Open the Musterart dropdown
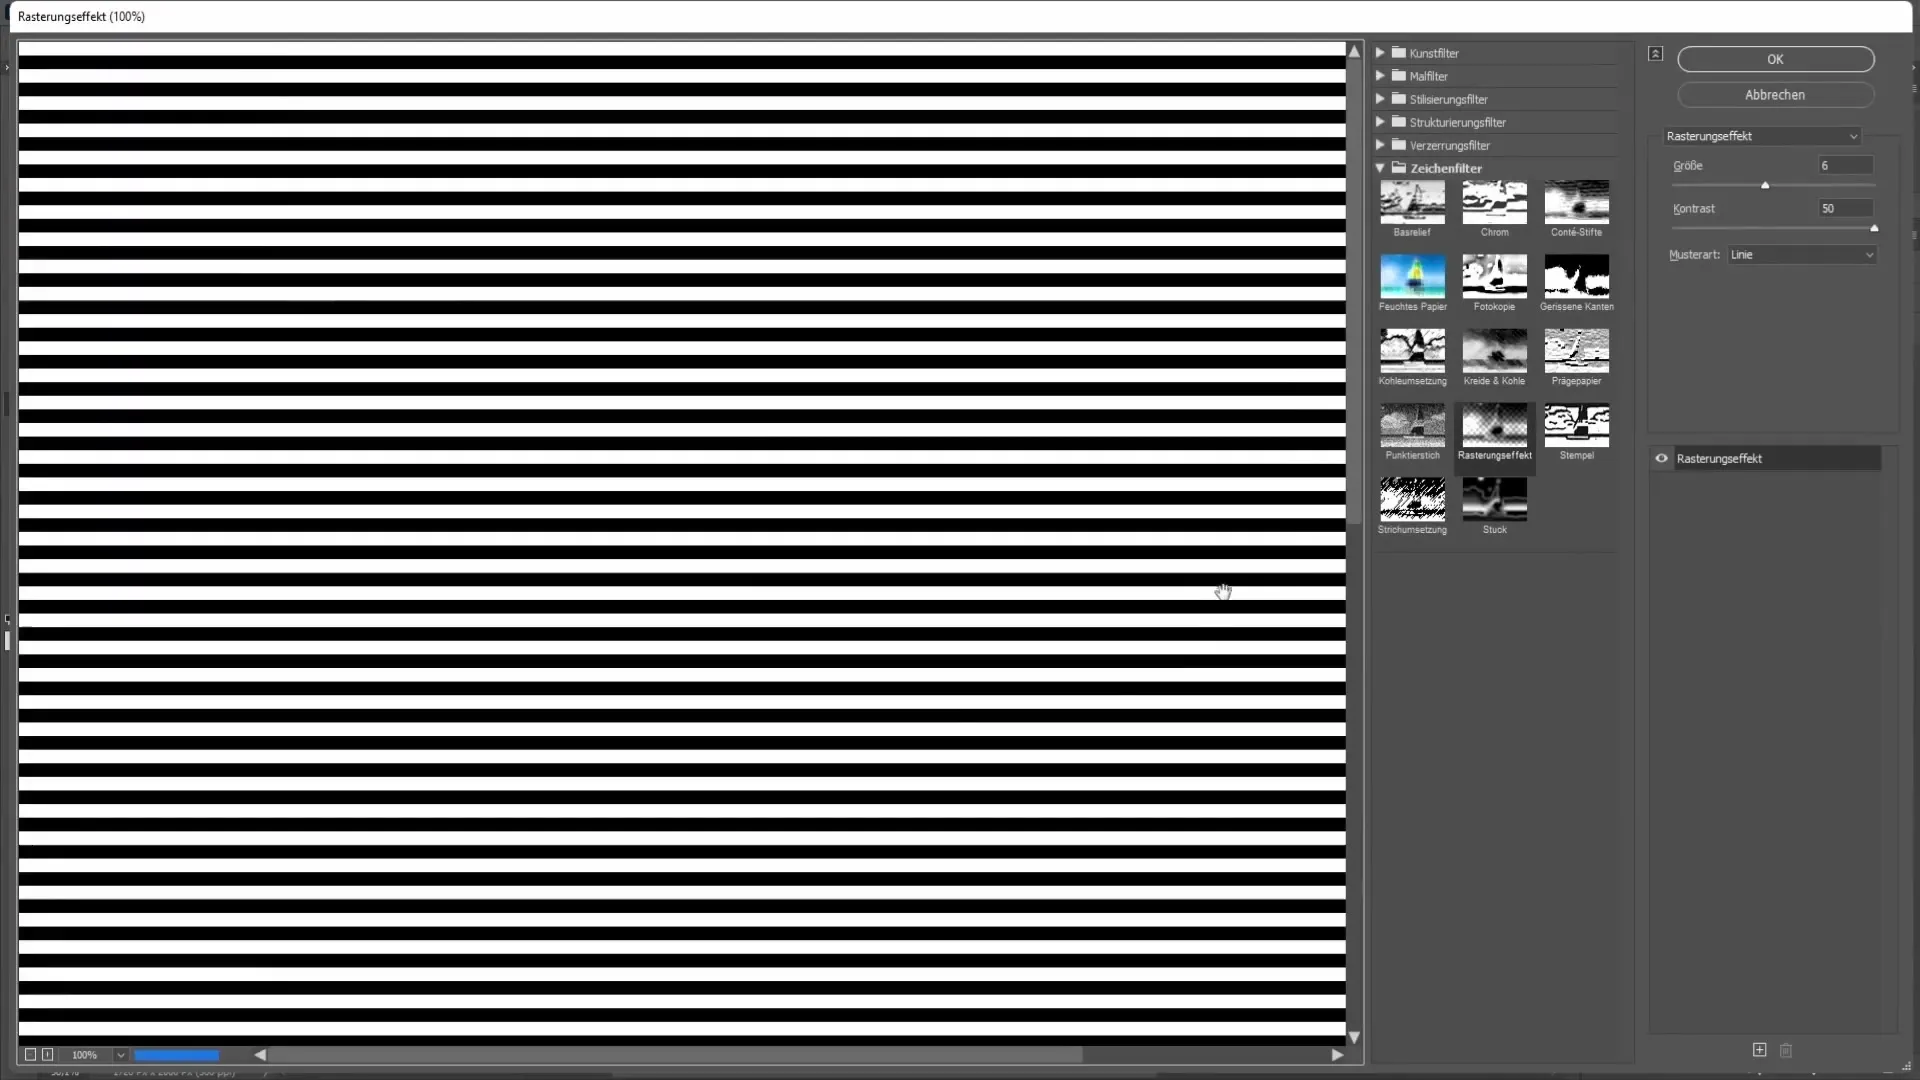 click(x=1802, y=255)
